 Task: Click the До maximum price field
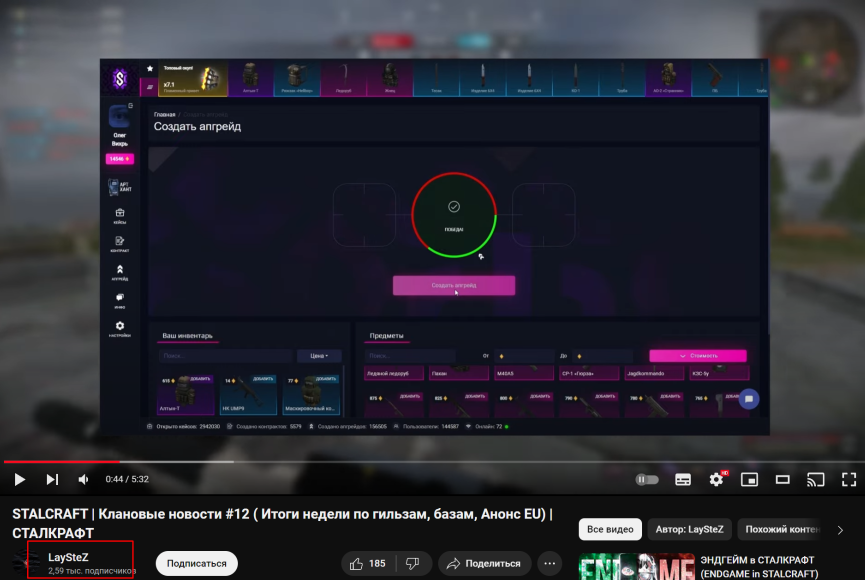(x=602, y=356)
